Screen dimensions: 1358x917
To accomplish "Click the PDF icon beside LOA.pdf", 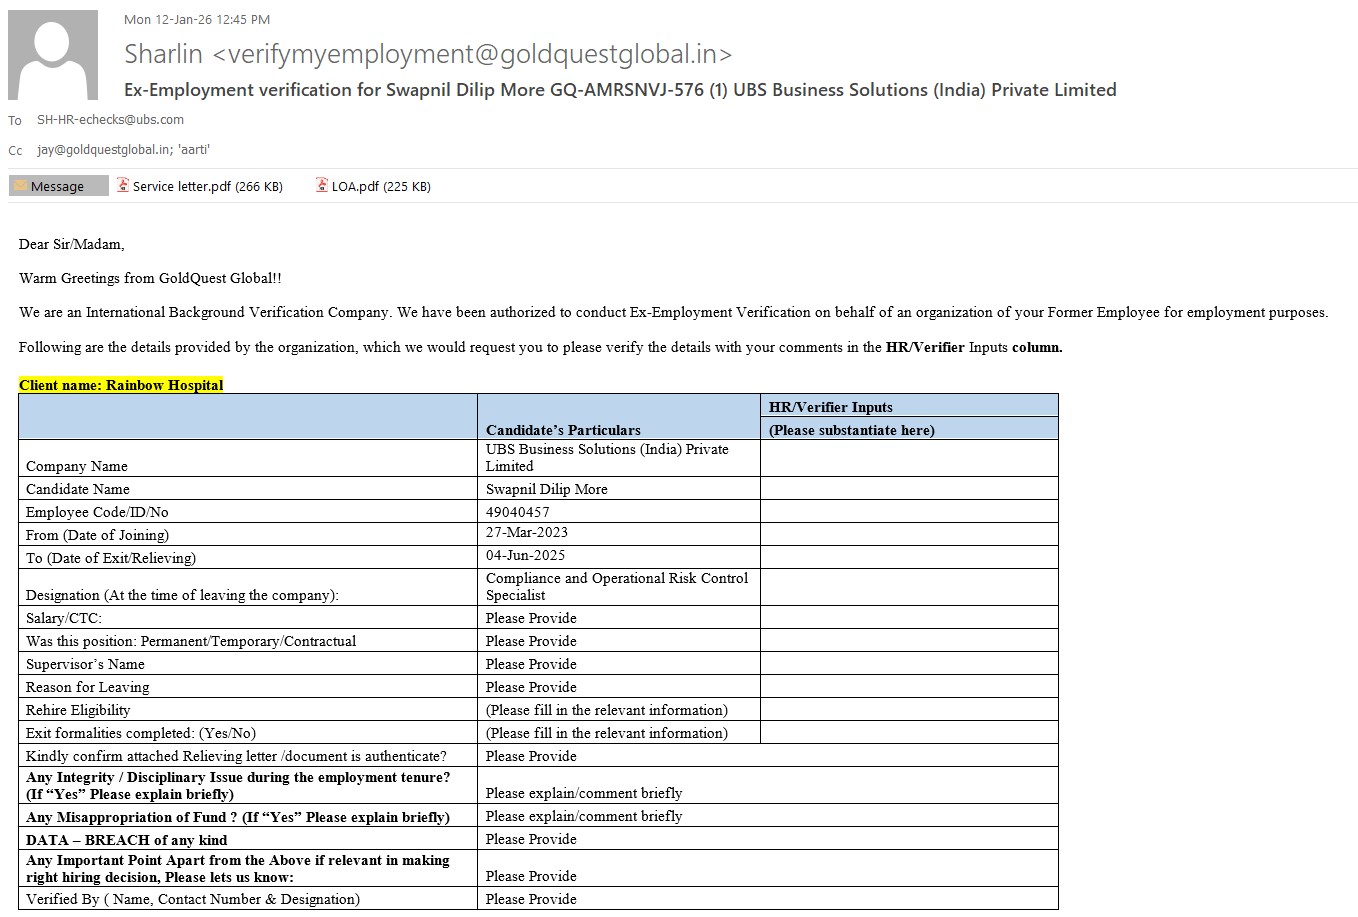I will pyautogui.click(x=322, y=185).
